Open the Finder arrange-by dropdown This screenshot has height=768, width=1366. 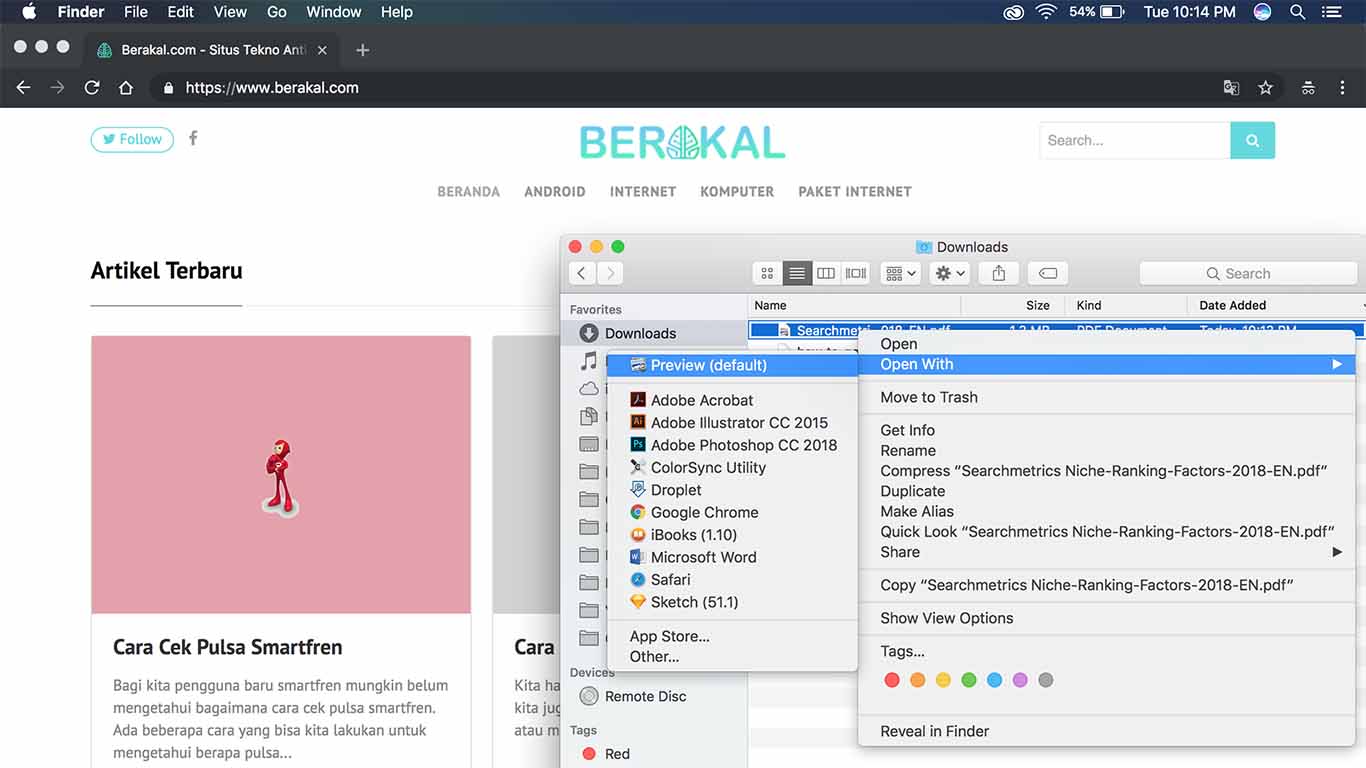click(900, 273)
